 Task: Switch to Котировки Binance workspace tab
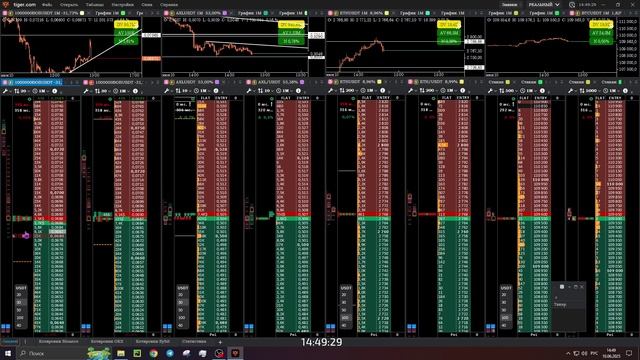(x=58, y=342)
